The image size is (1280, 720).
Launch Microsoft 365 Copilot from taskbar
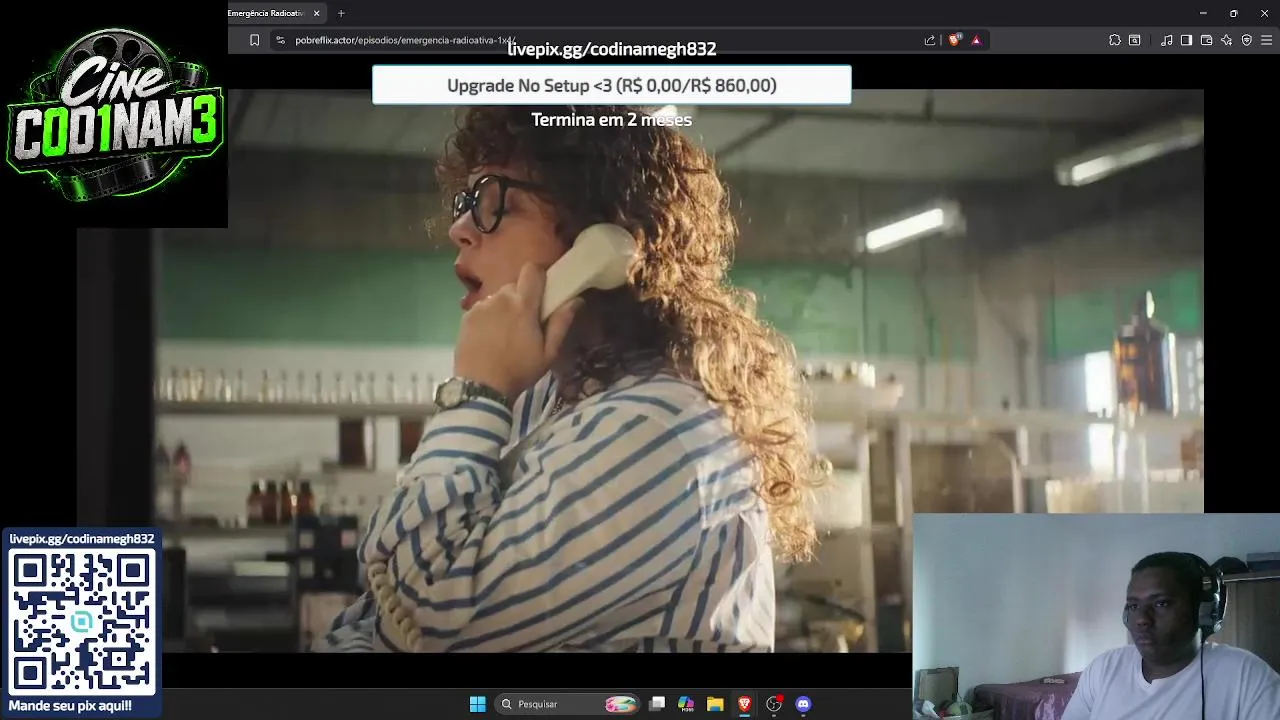[686, 704]
